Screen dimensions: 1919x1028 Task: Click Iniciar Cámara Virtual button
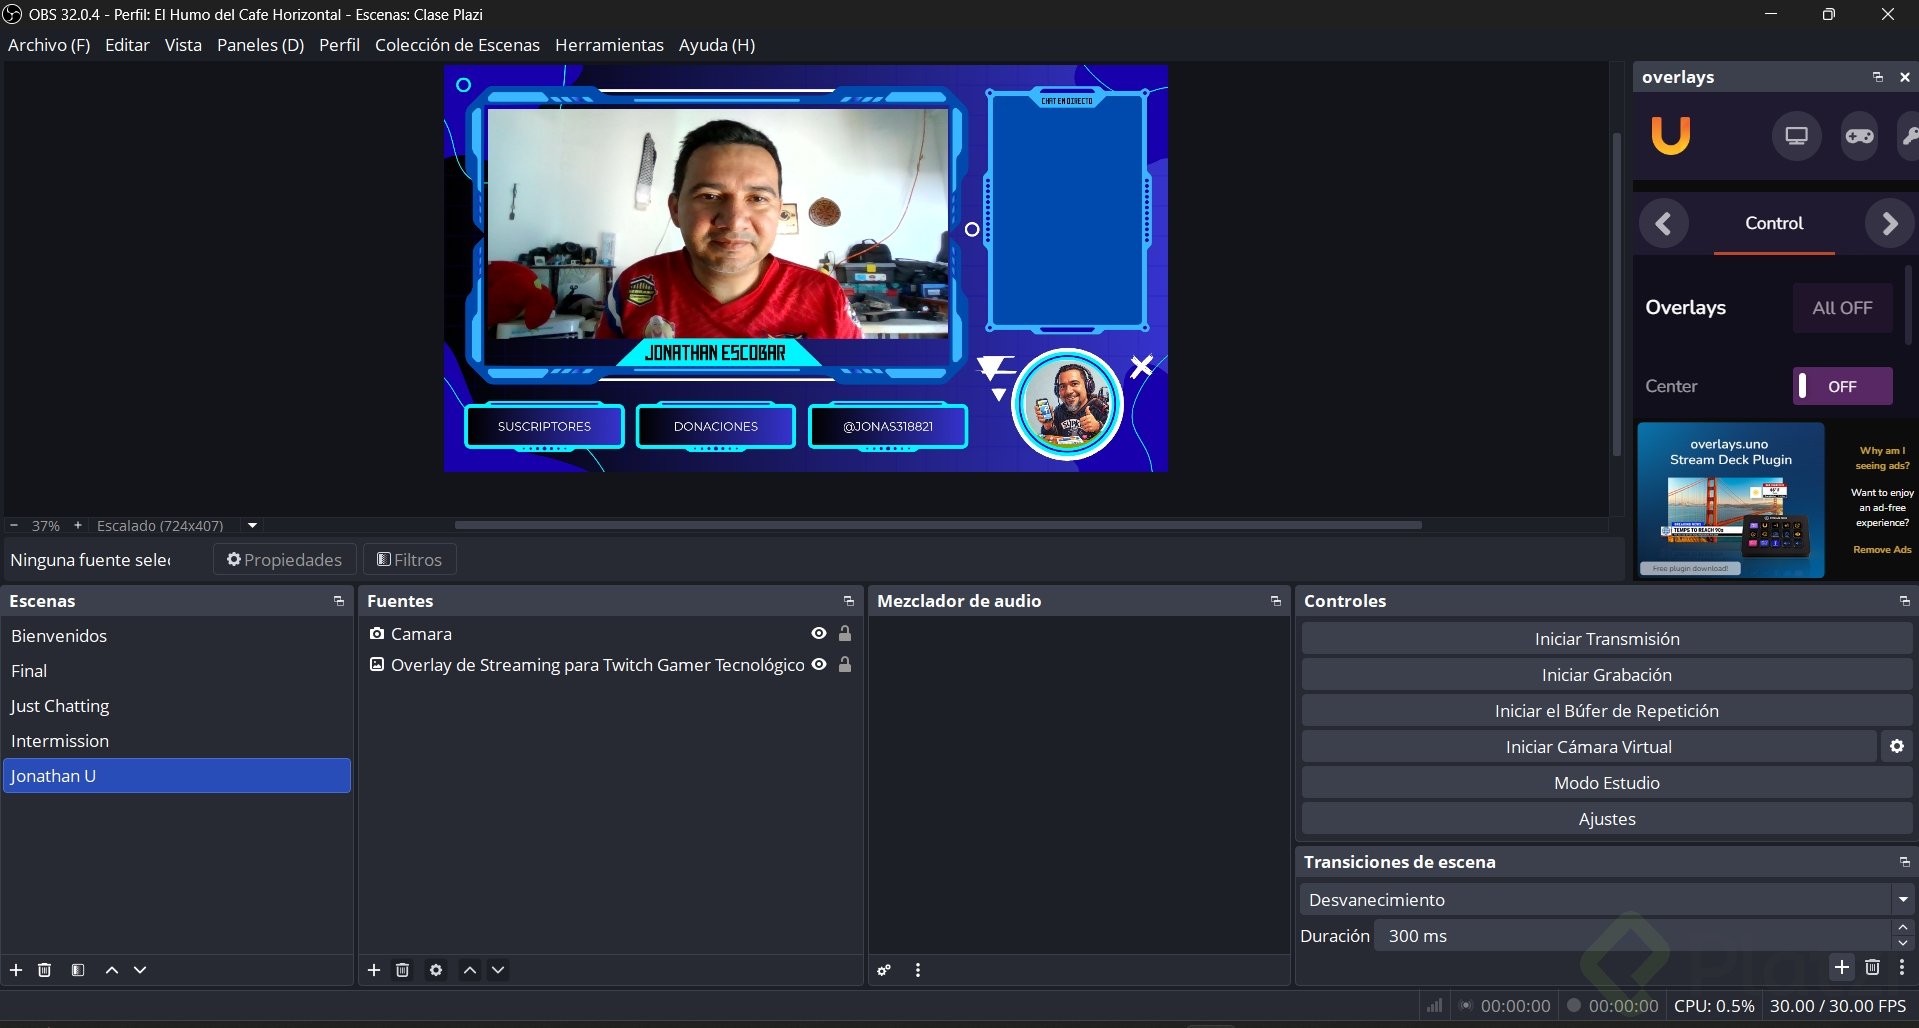point(1589,747)
